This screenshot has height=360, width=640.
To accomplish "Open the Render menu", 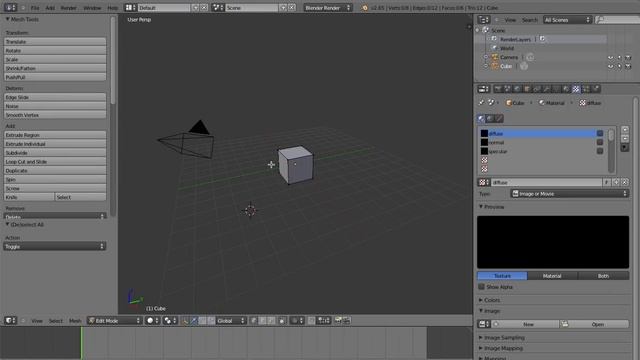I will click(x=69, y=8).
